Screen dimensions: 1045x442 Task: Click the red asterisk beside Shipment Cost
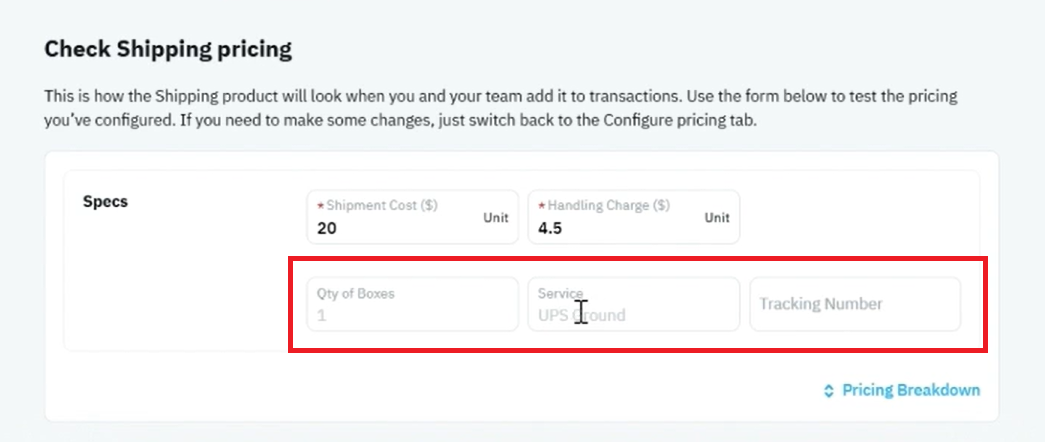coord(320,206)
